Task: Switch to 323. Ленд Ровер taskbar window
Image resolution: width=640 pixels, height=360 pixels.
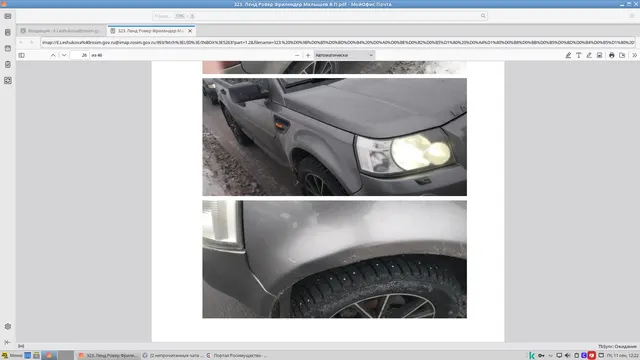Action: 109,356
